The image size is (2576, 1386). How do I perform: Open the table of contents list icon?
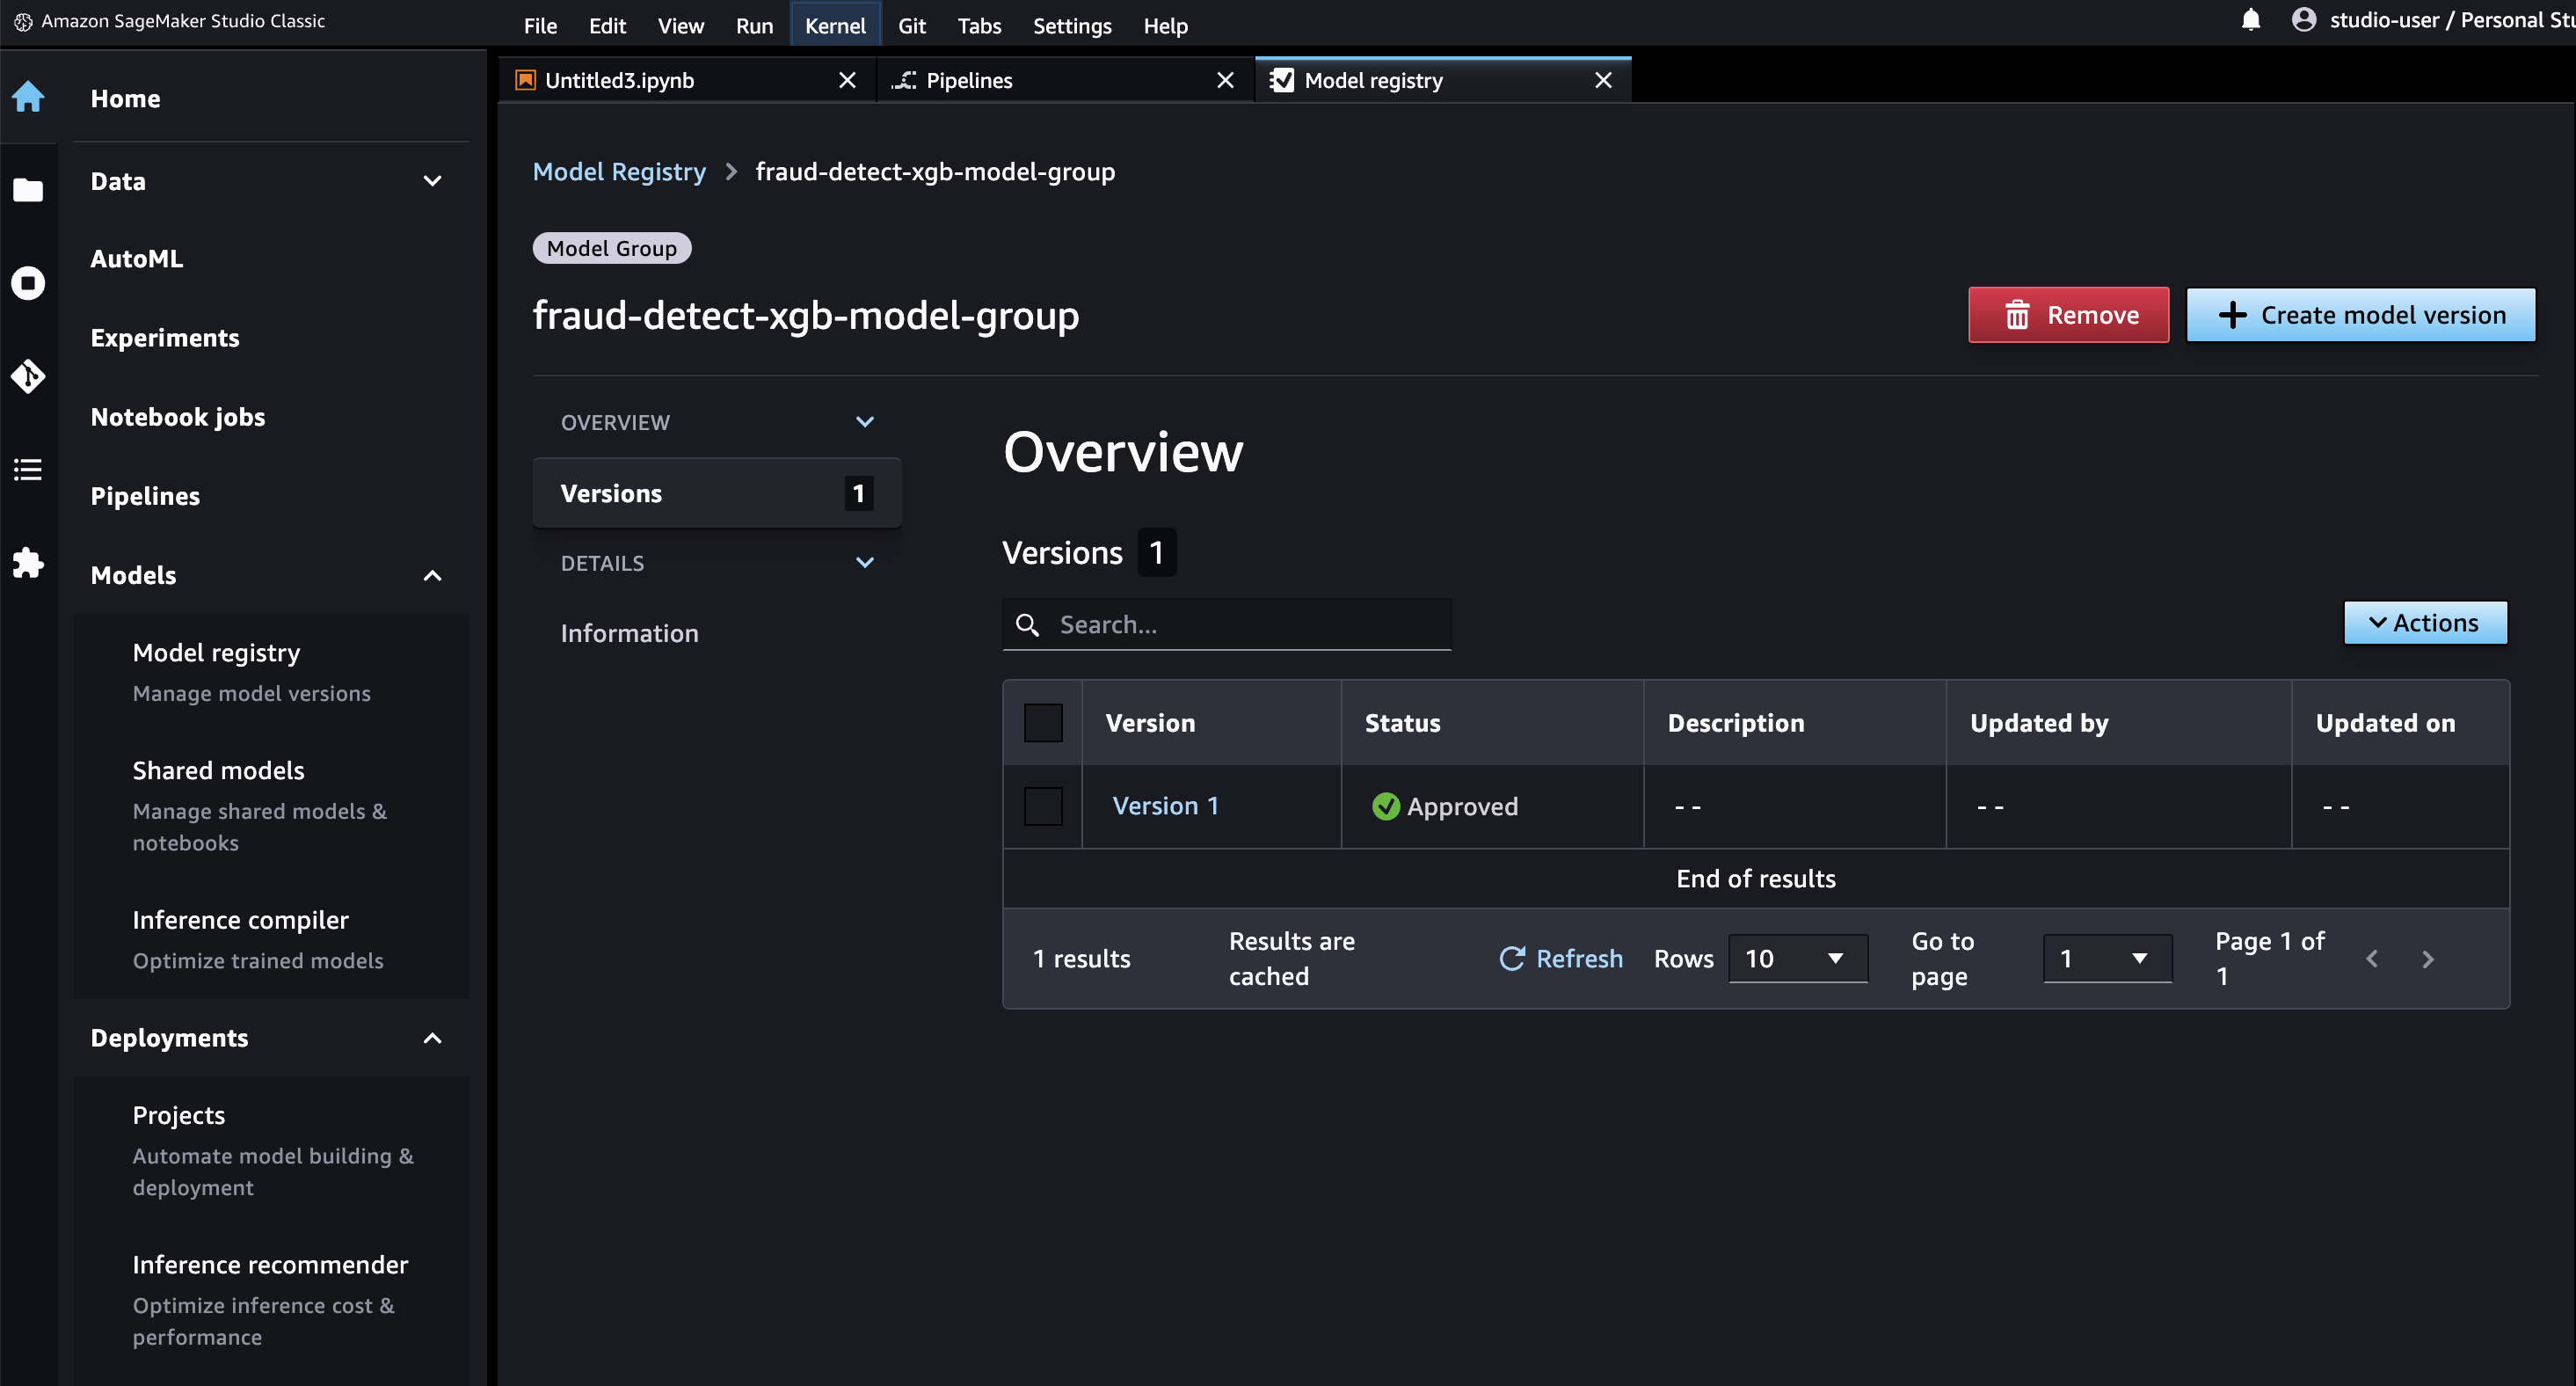coord(28,469)
